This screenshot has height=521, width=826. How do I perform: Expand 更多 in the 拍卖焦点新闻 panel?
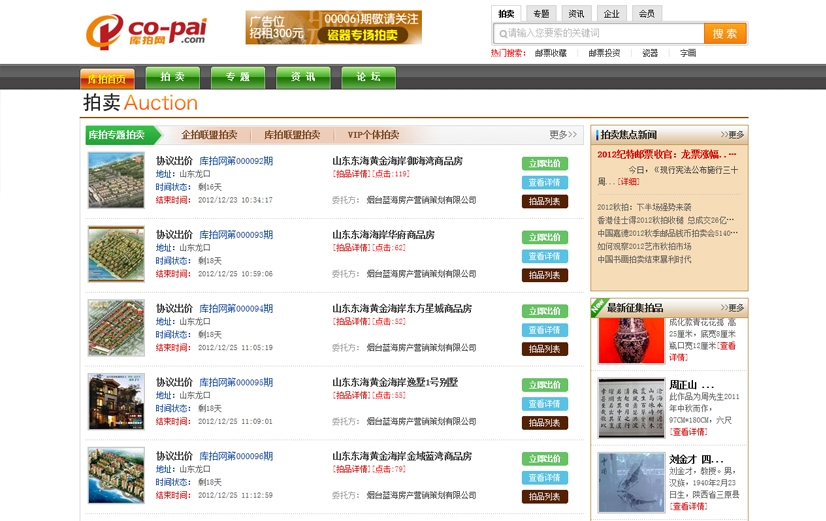pyautogui.click(x=732, y=134)
